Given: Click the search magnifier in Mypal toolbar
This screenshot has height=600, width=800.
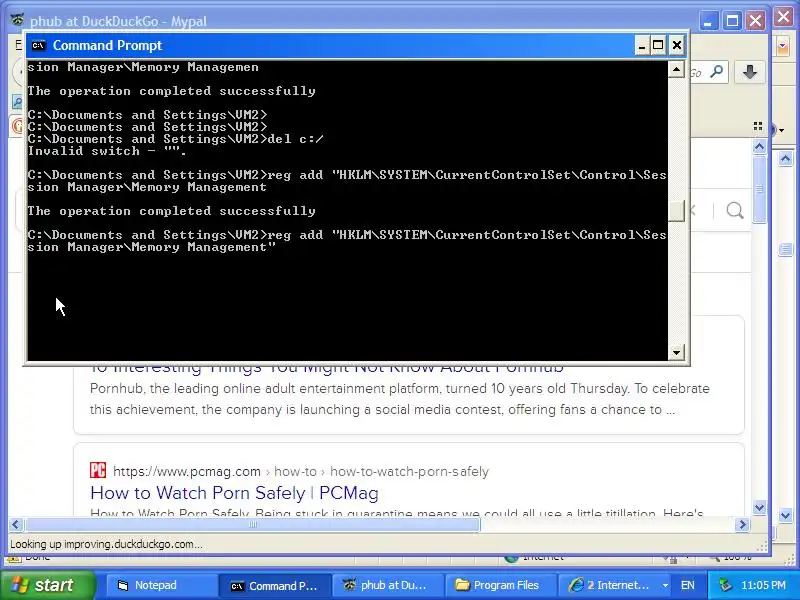Looking at the screenshot, I should tap(717, 71).
